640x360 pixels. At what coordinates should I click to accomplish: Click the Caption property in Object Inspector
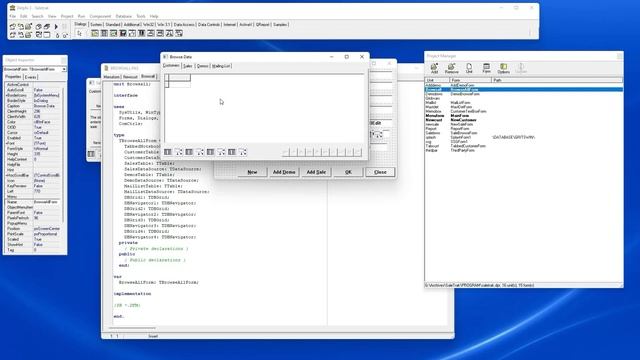33,106
